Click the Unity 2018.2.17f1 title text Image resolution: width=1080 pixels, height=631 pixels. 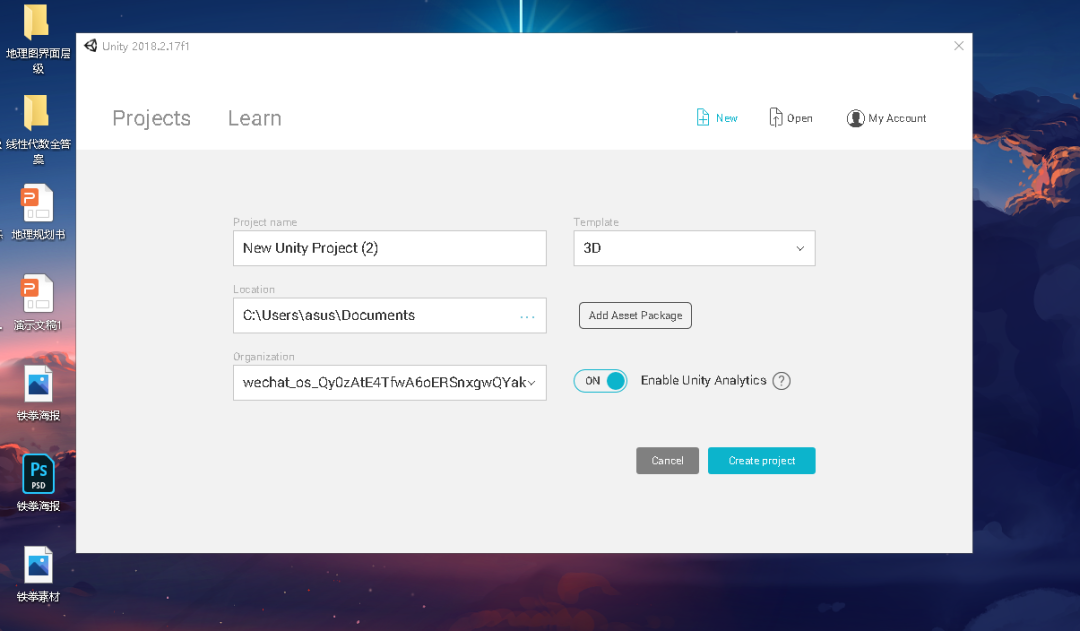(x=145, y=46)
